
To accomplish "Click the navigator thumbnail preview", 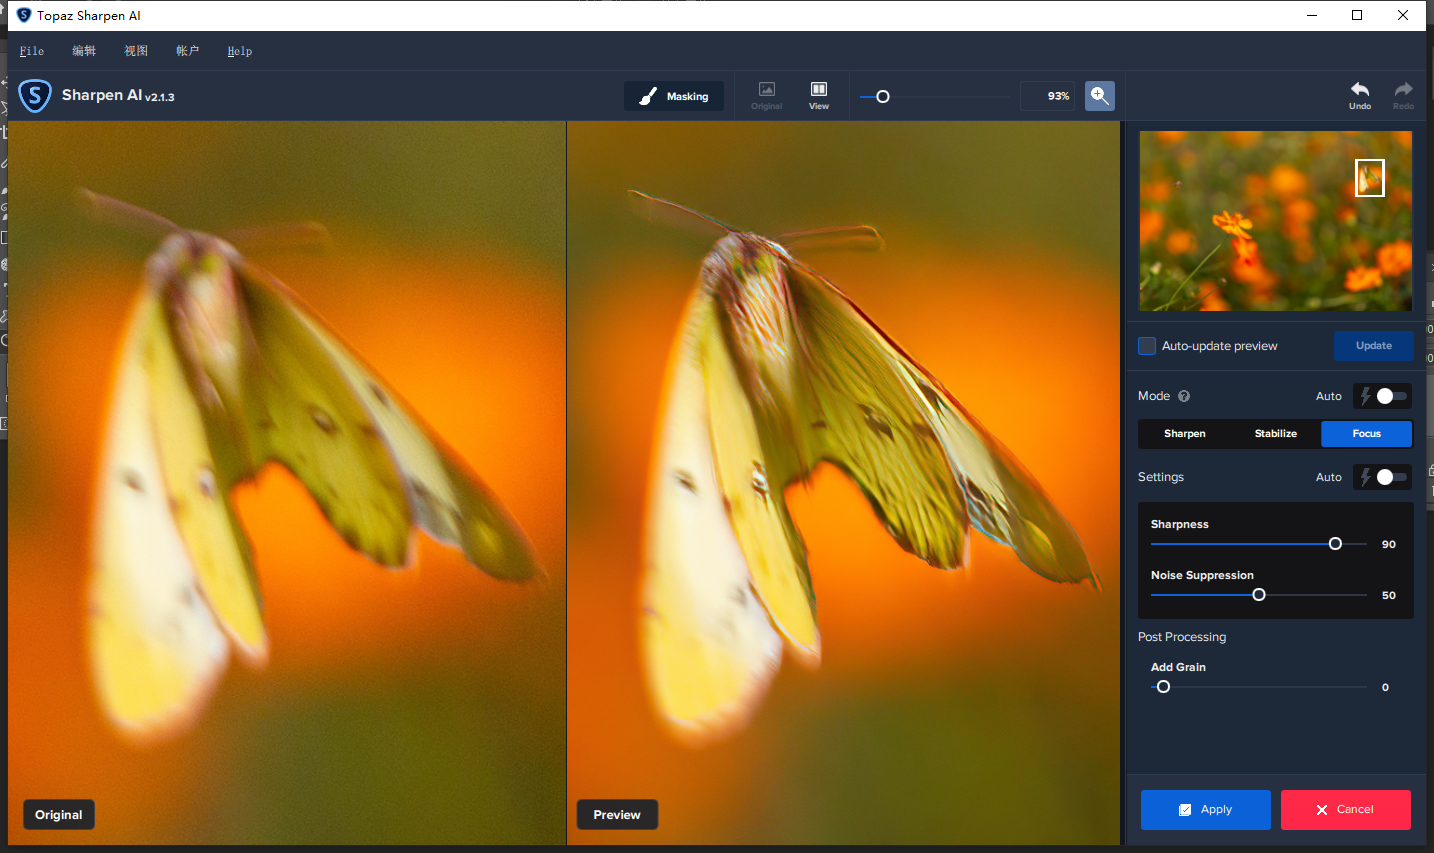I will click(x=1276, y=221).
